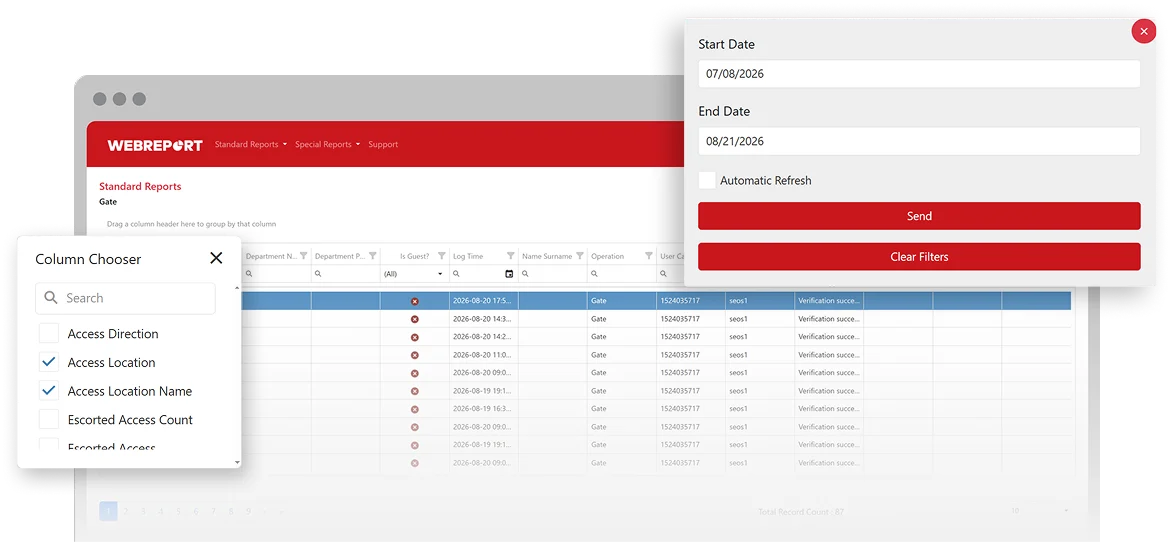1172x542 pixels.
Task: Close the Column Chooser panel
Action: coord(216,258)
